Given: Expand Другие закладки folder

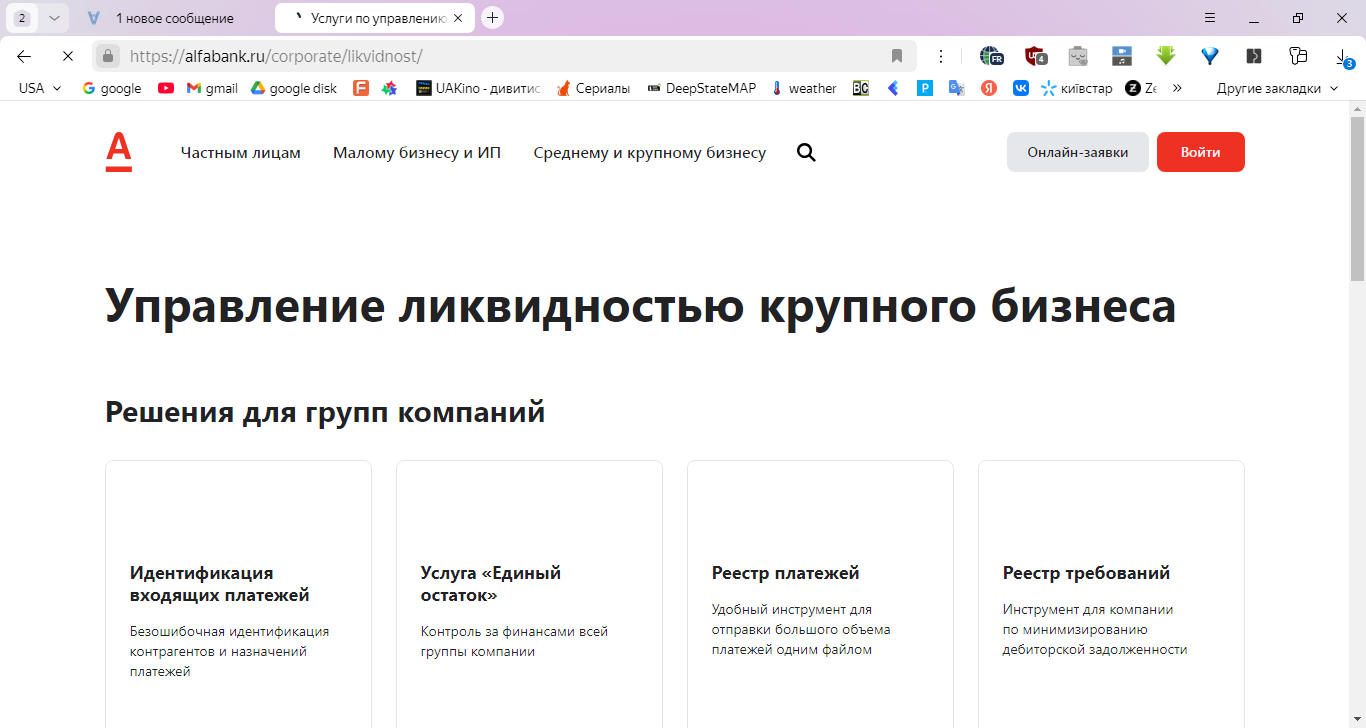Looking at the screenshot, I should click(1277, 88).
